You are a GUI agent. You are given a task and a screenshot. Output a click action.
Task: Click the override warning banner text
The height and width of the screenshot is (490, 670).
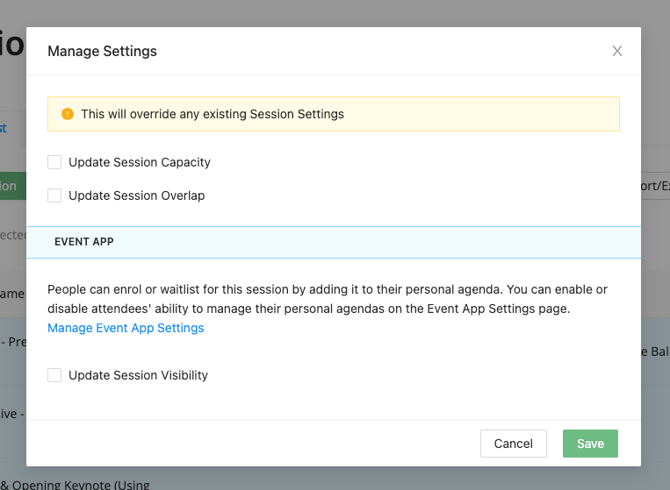click(212, 114)
